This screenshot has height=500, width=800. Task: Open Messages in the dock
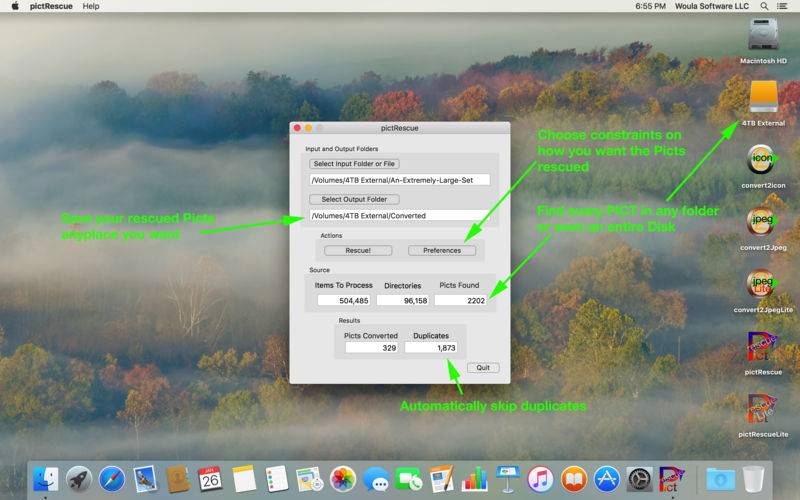[x=376, y=480]
